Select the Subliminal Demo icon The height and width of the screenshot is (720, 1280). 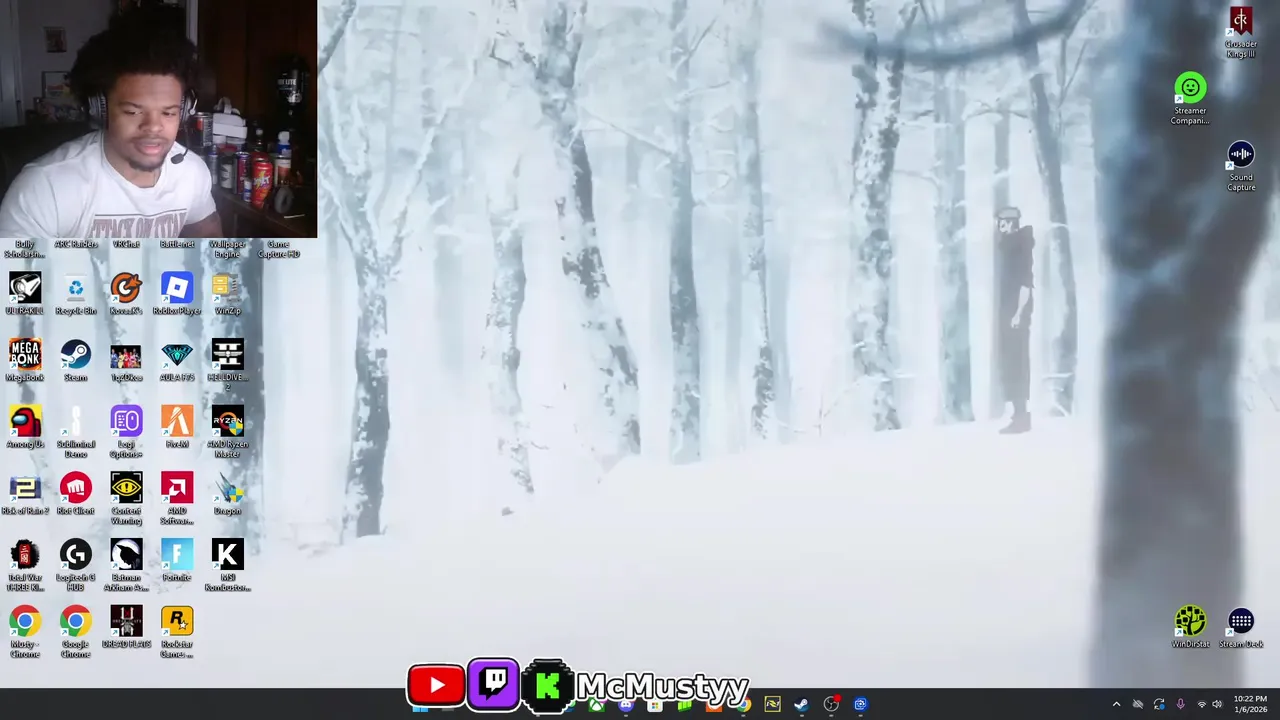click(x=76, y=432)
